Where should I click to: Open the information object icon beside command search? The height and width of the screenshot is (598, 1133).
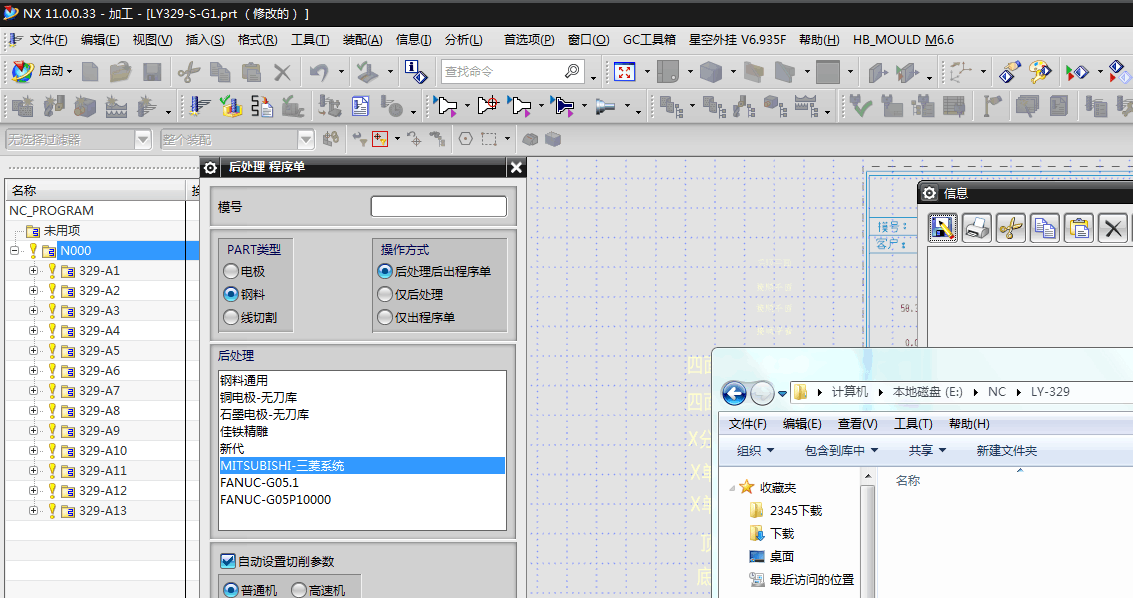415,72
